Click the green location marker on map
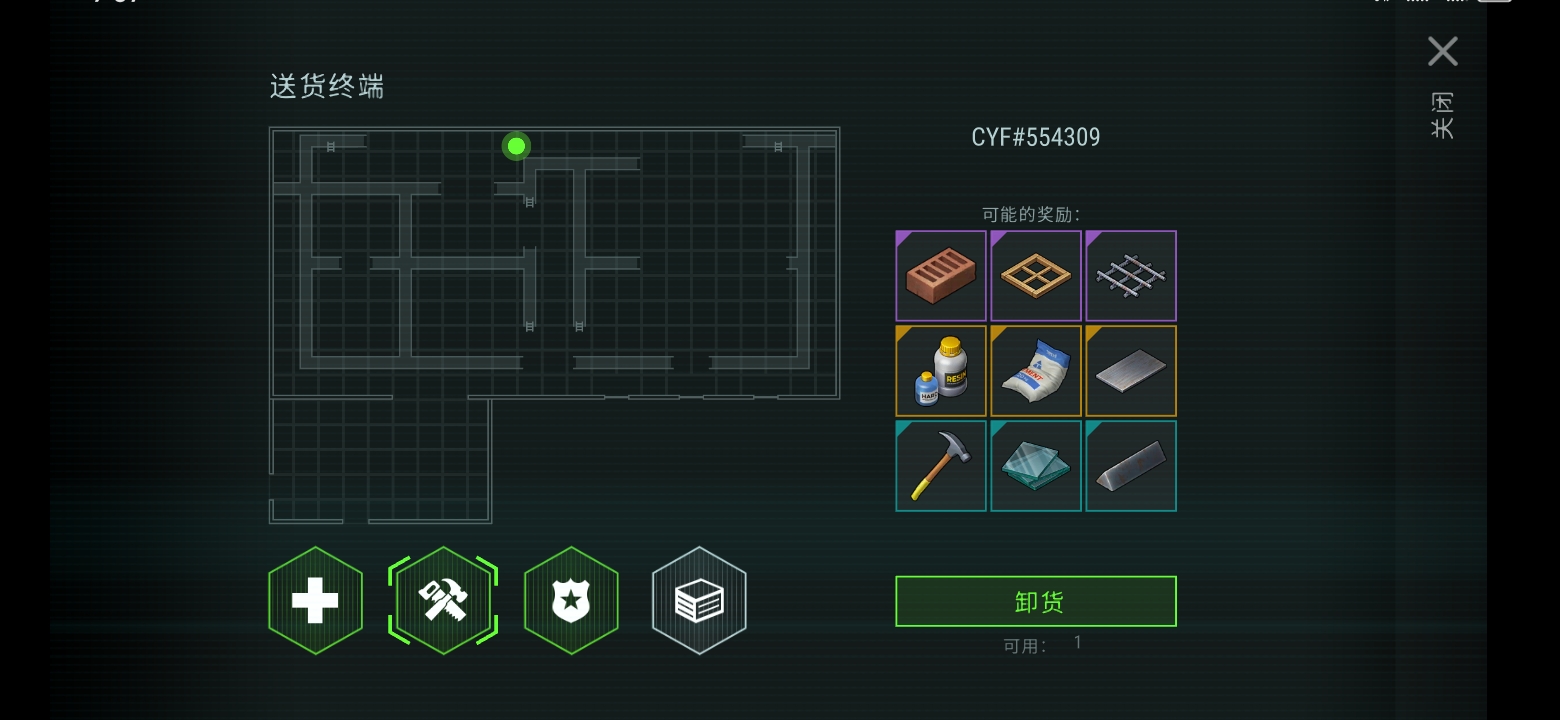 (x=516, y=146)
